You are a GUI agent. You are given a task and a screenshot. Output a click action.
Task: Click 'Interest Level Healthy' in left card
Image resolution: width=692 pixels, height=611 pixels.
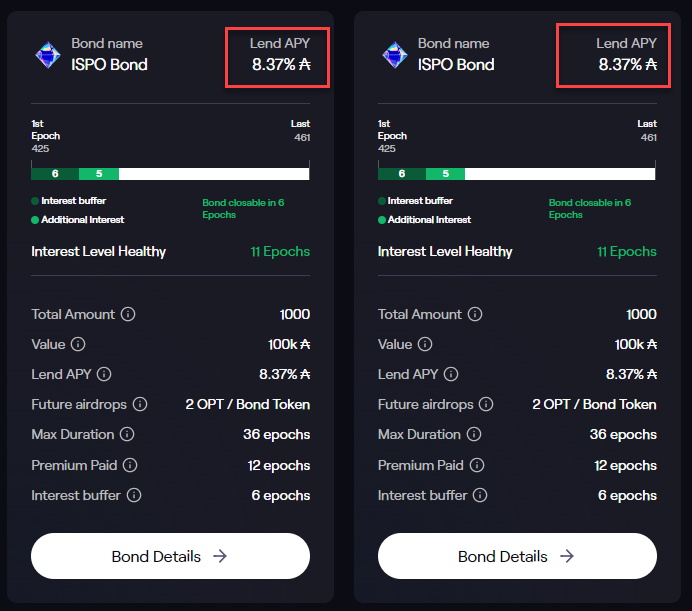98,252
